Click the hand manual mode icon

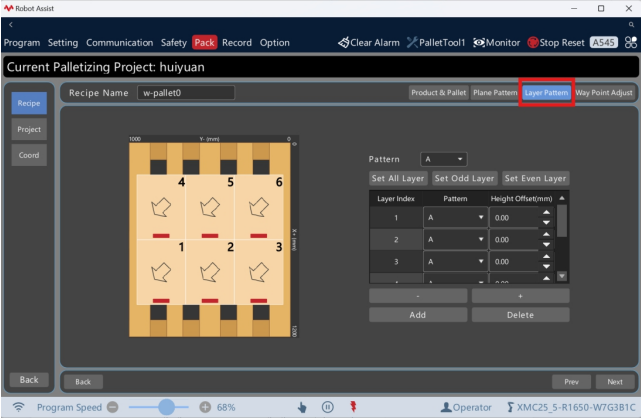click(x=302, y=407)
